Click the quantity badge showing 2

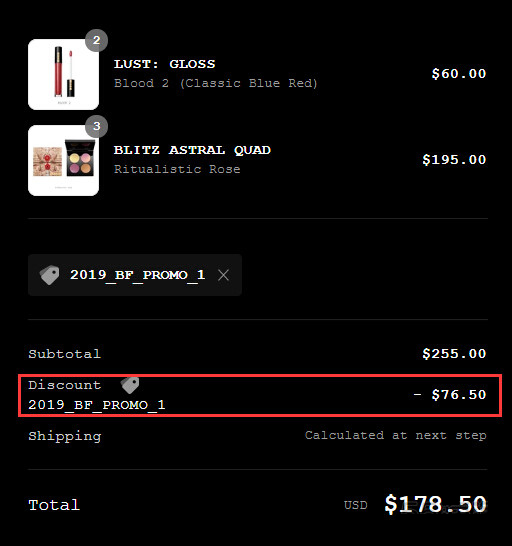tap(96, 40)
